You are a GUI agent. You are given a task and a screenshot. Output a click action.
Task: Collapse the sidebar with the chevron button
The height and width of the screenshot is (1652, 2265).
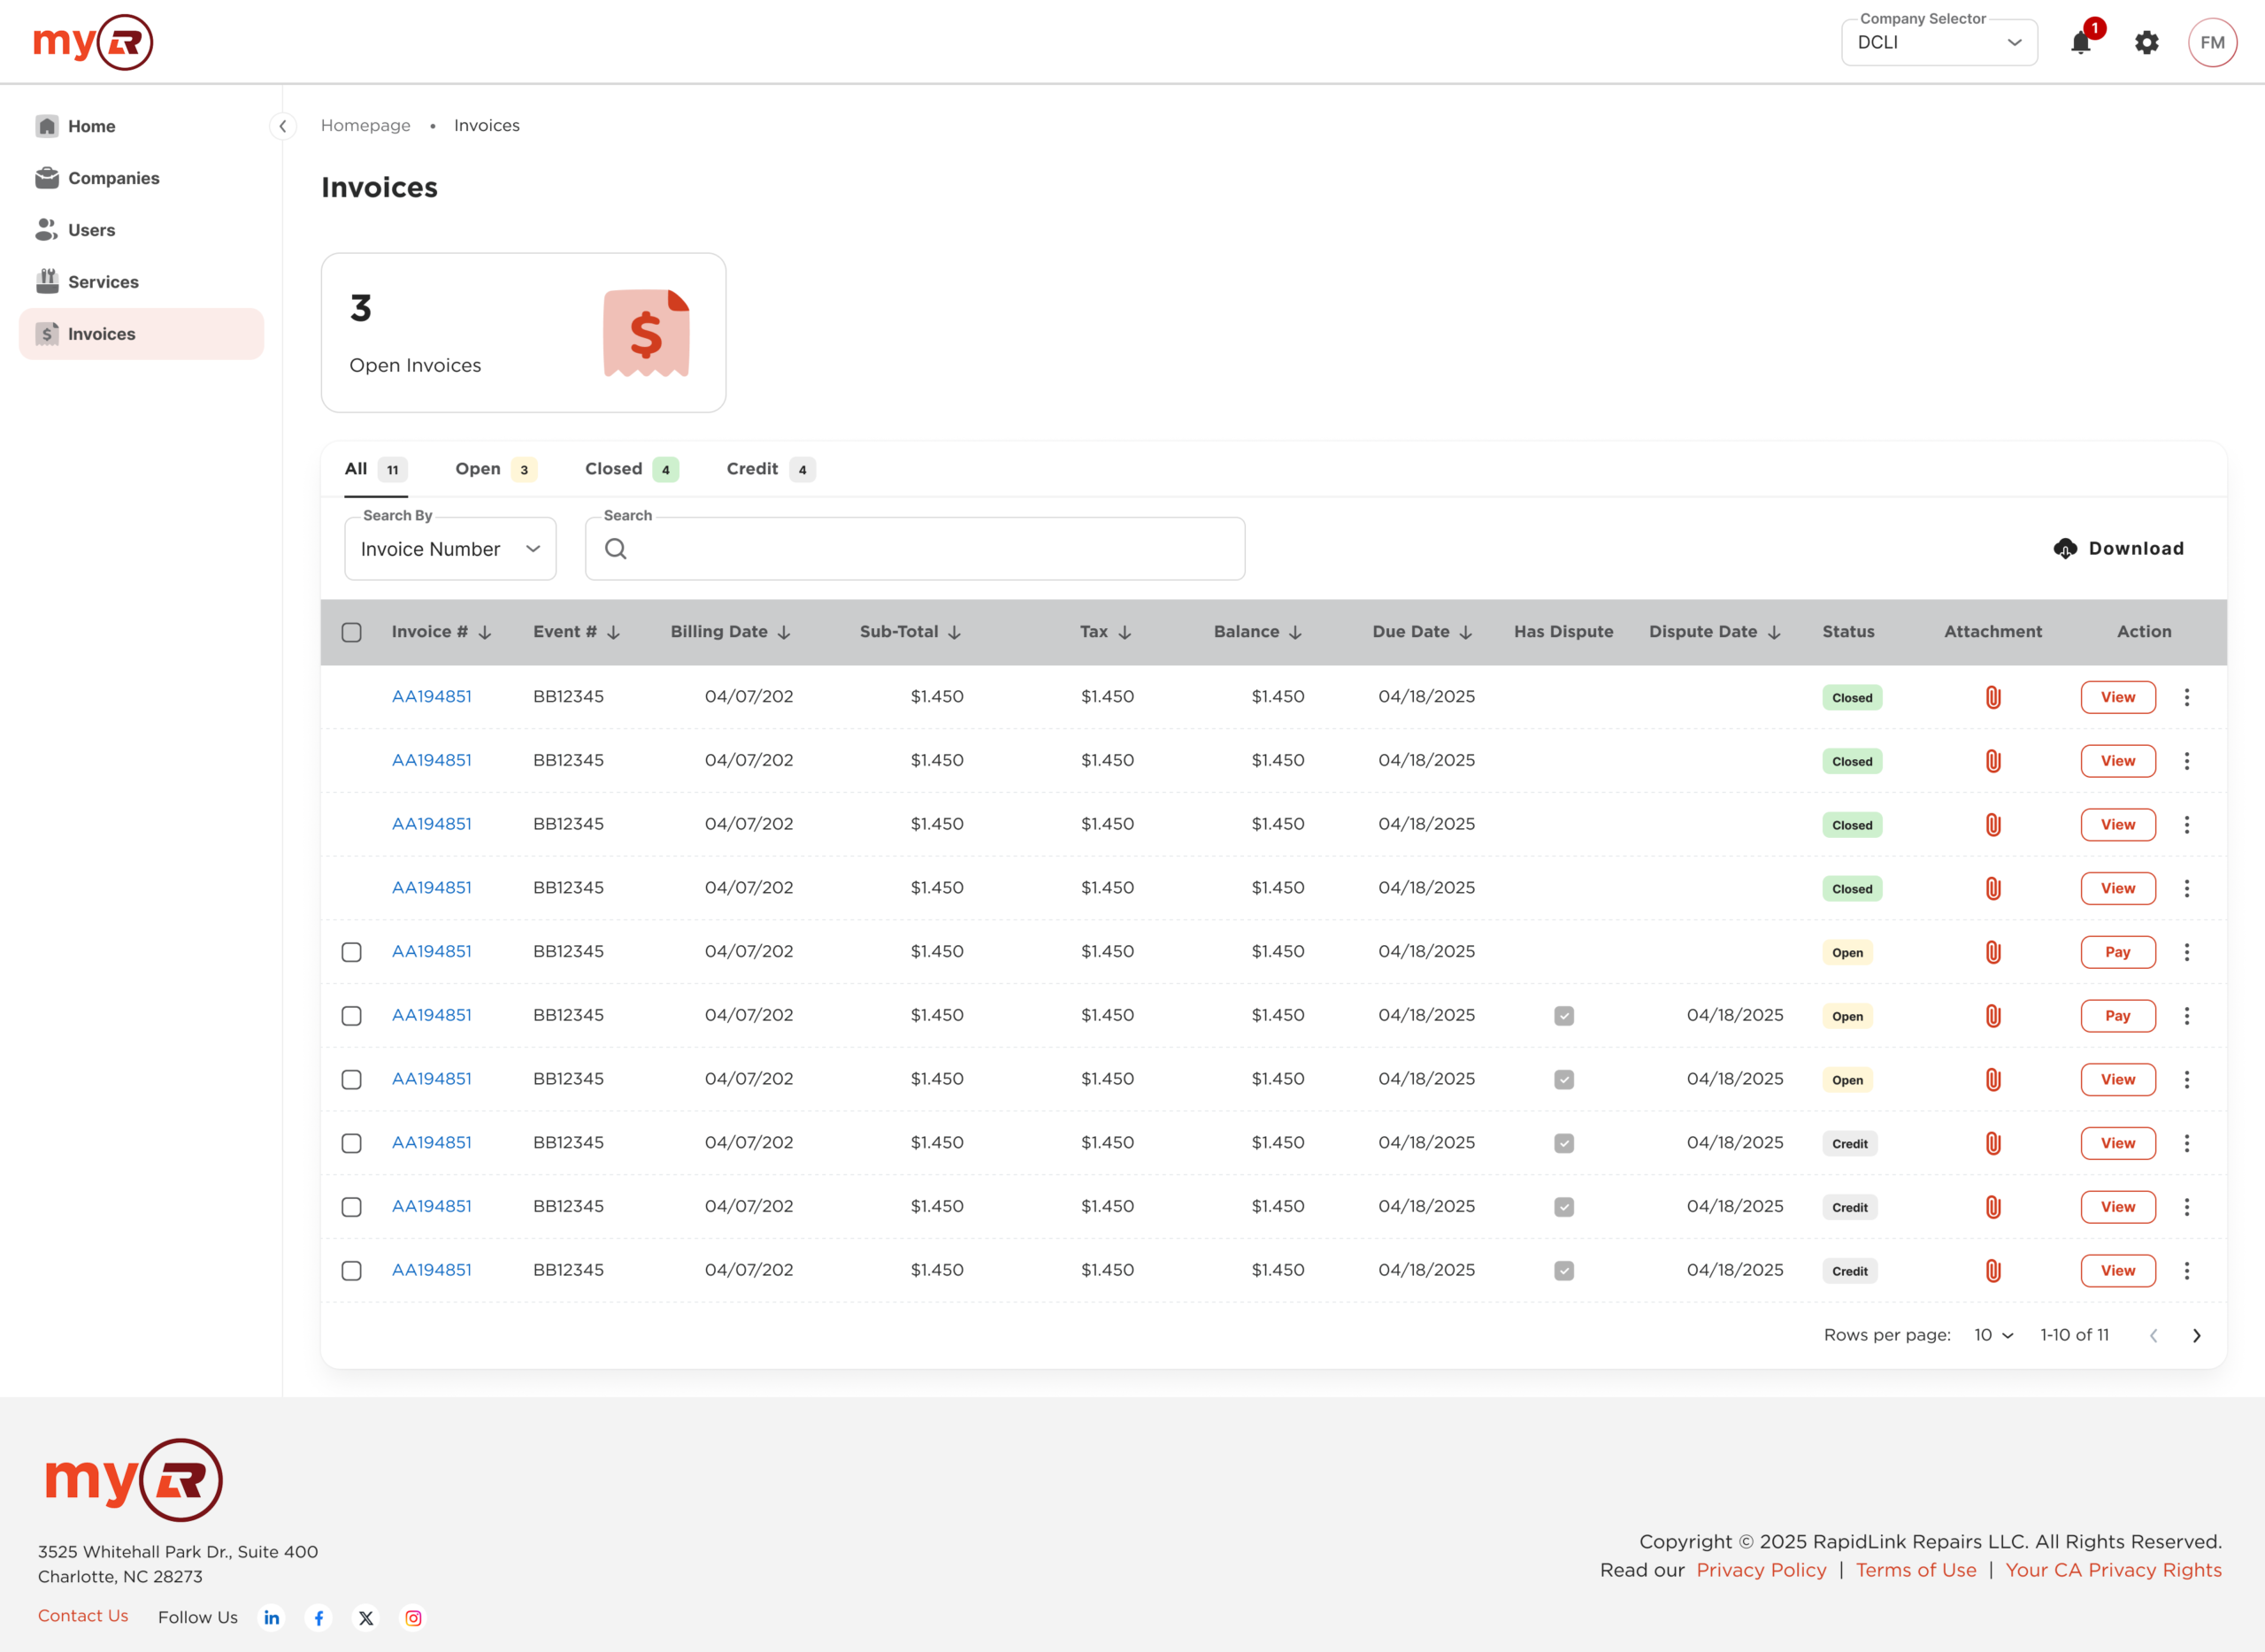tap(283, 126)
